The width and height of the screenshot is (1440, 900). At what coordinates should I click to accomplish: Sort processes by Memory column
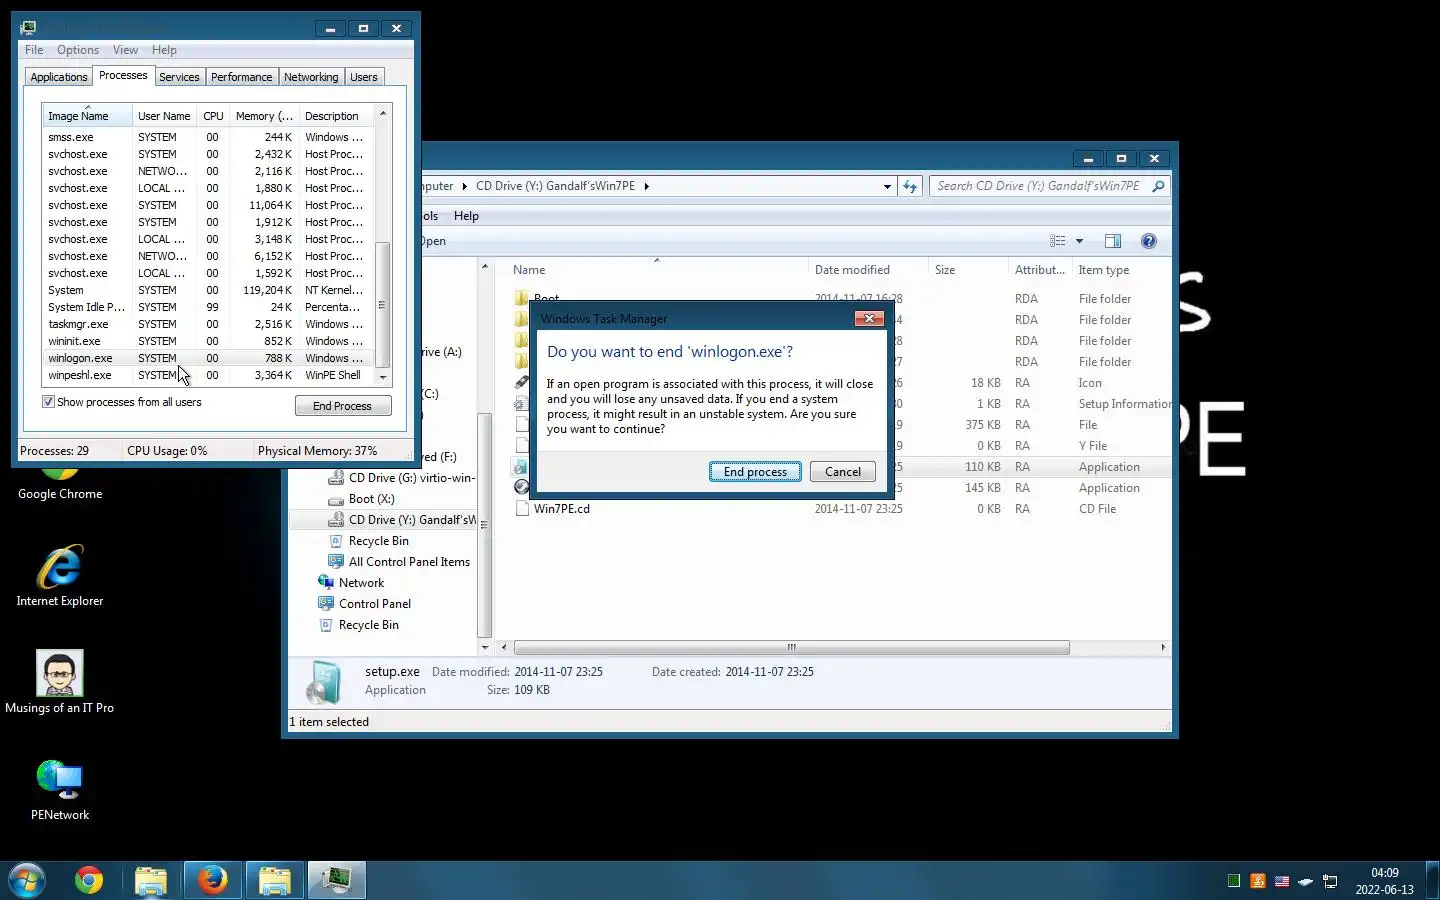tap(264, 116)
